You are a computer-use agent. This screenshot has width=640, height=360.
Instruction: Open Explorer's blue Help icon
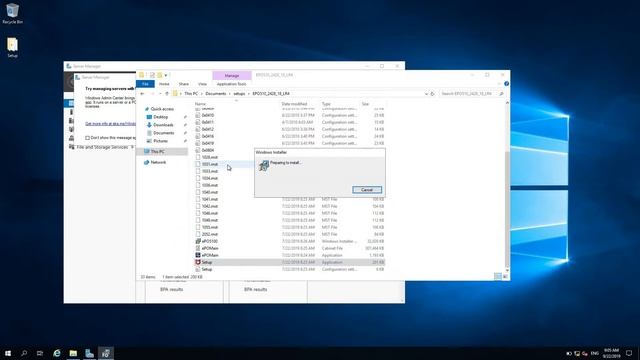[x=506, y=84]
